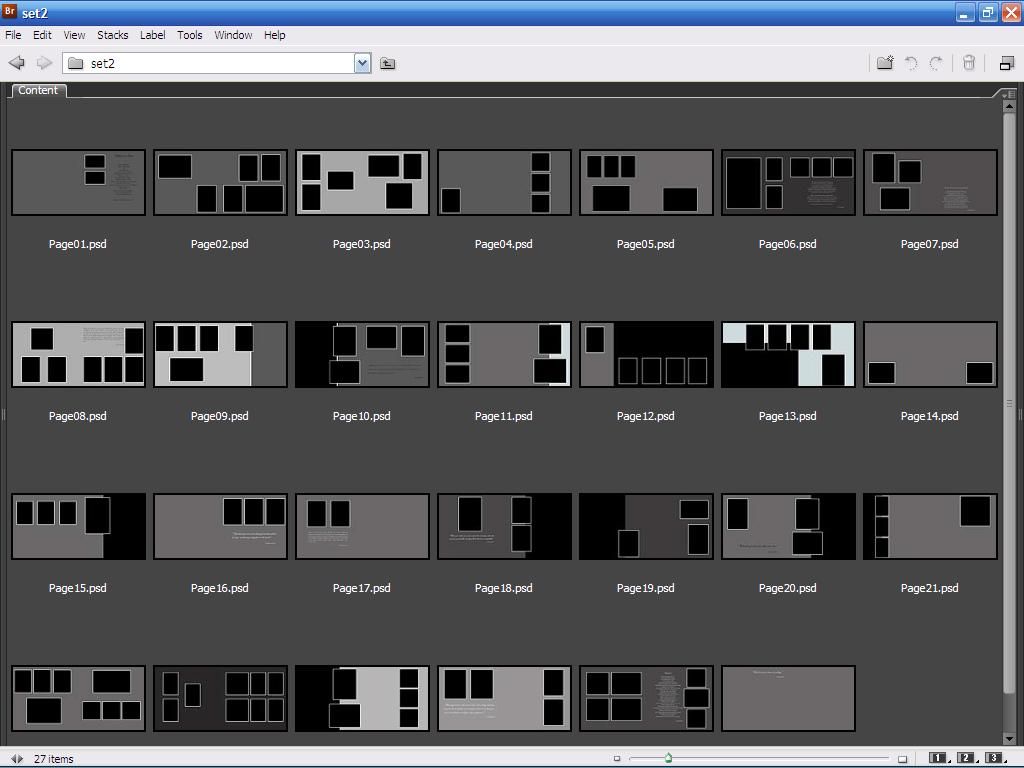This screenshot has width=1024, height=768.
Task: Rotate 90 degrees counterclockwise
Action: click(911, 63)
